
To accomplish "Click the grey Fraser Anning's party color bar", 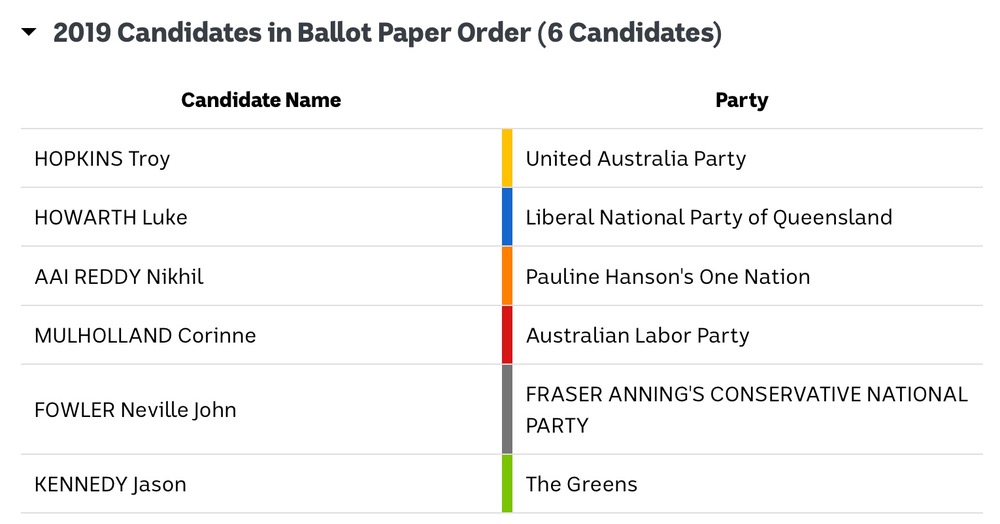I will click(507, 409).
